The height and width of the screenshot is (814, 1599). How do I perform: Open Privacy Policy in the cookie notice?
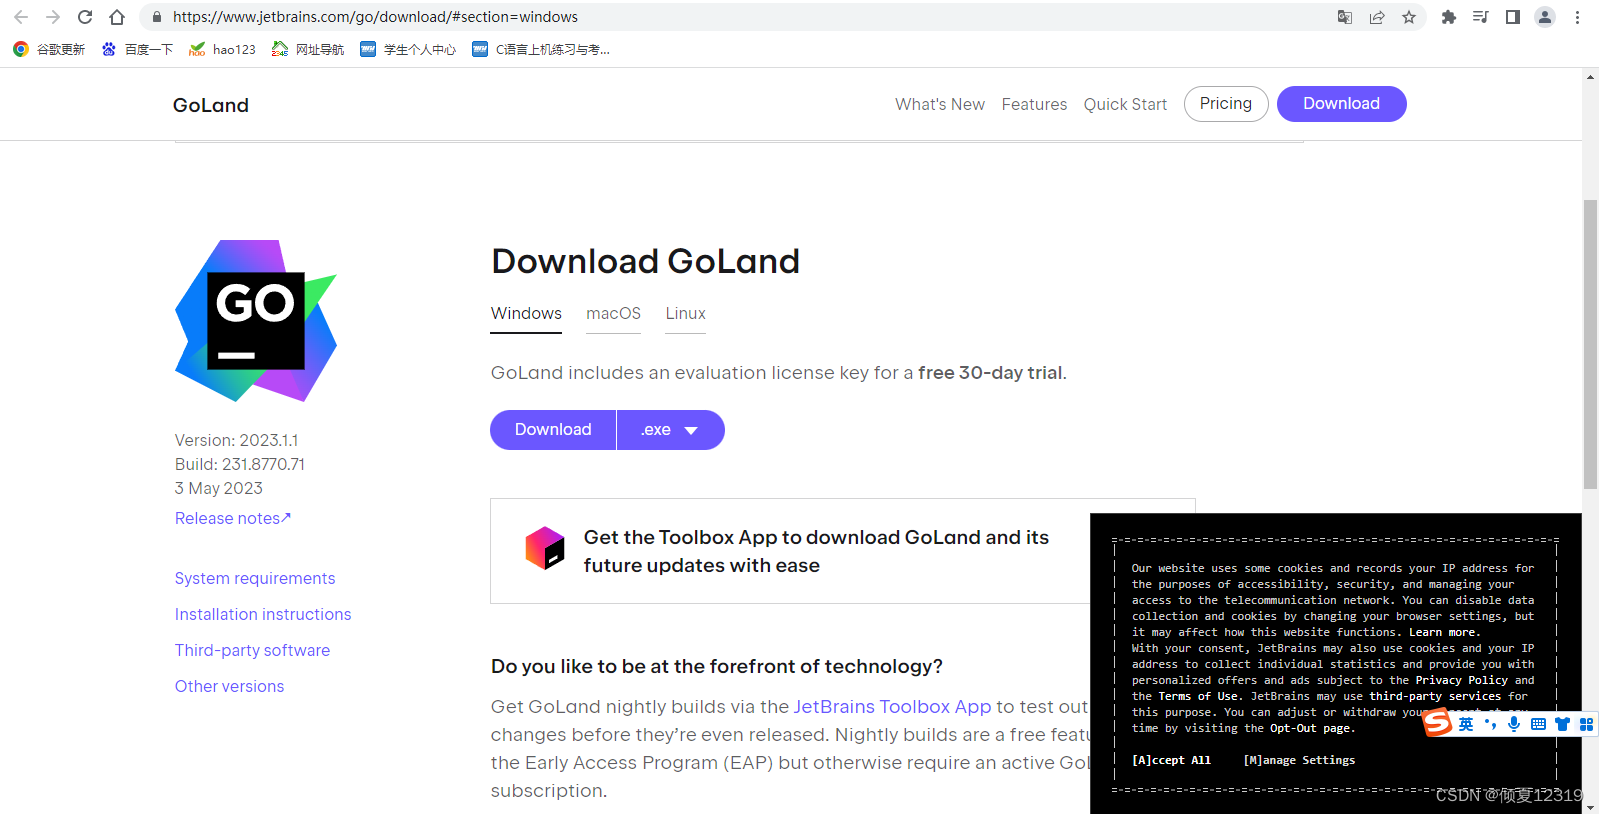[1461, 680]
